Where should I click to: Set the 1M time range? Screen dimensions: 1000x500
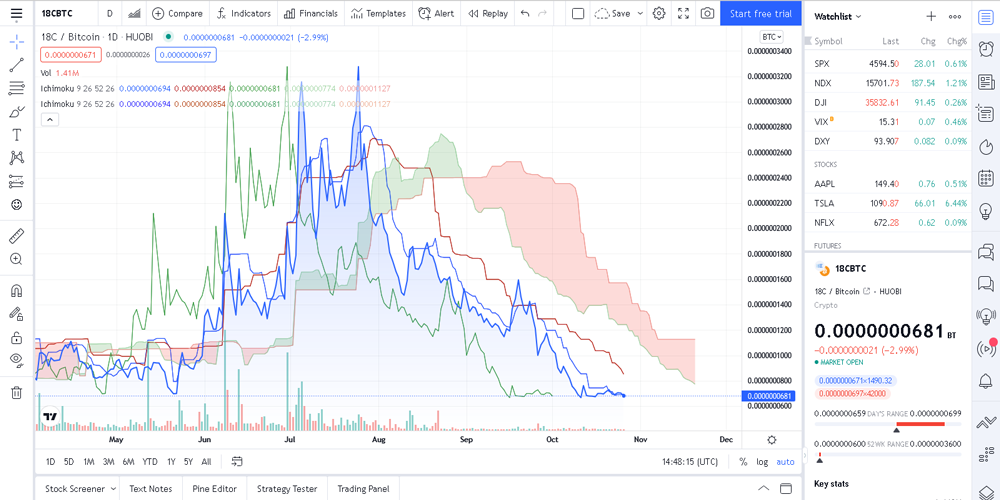click(x=89, y=461)
